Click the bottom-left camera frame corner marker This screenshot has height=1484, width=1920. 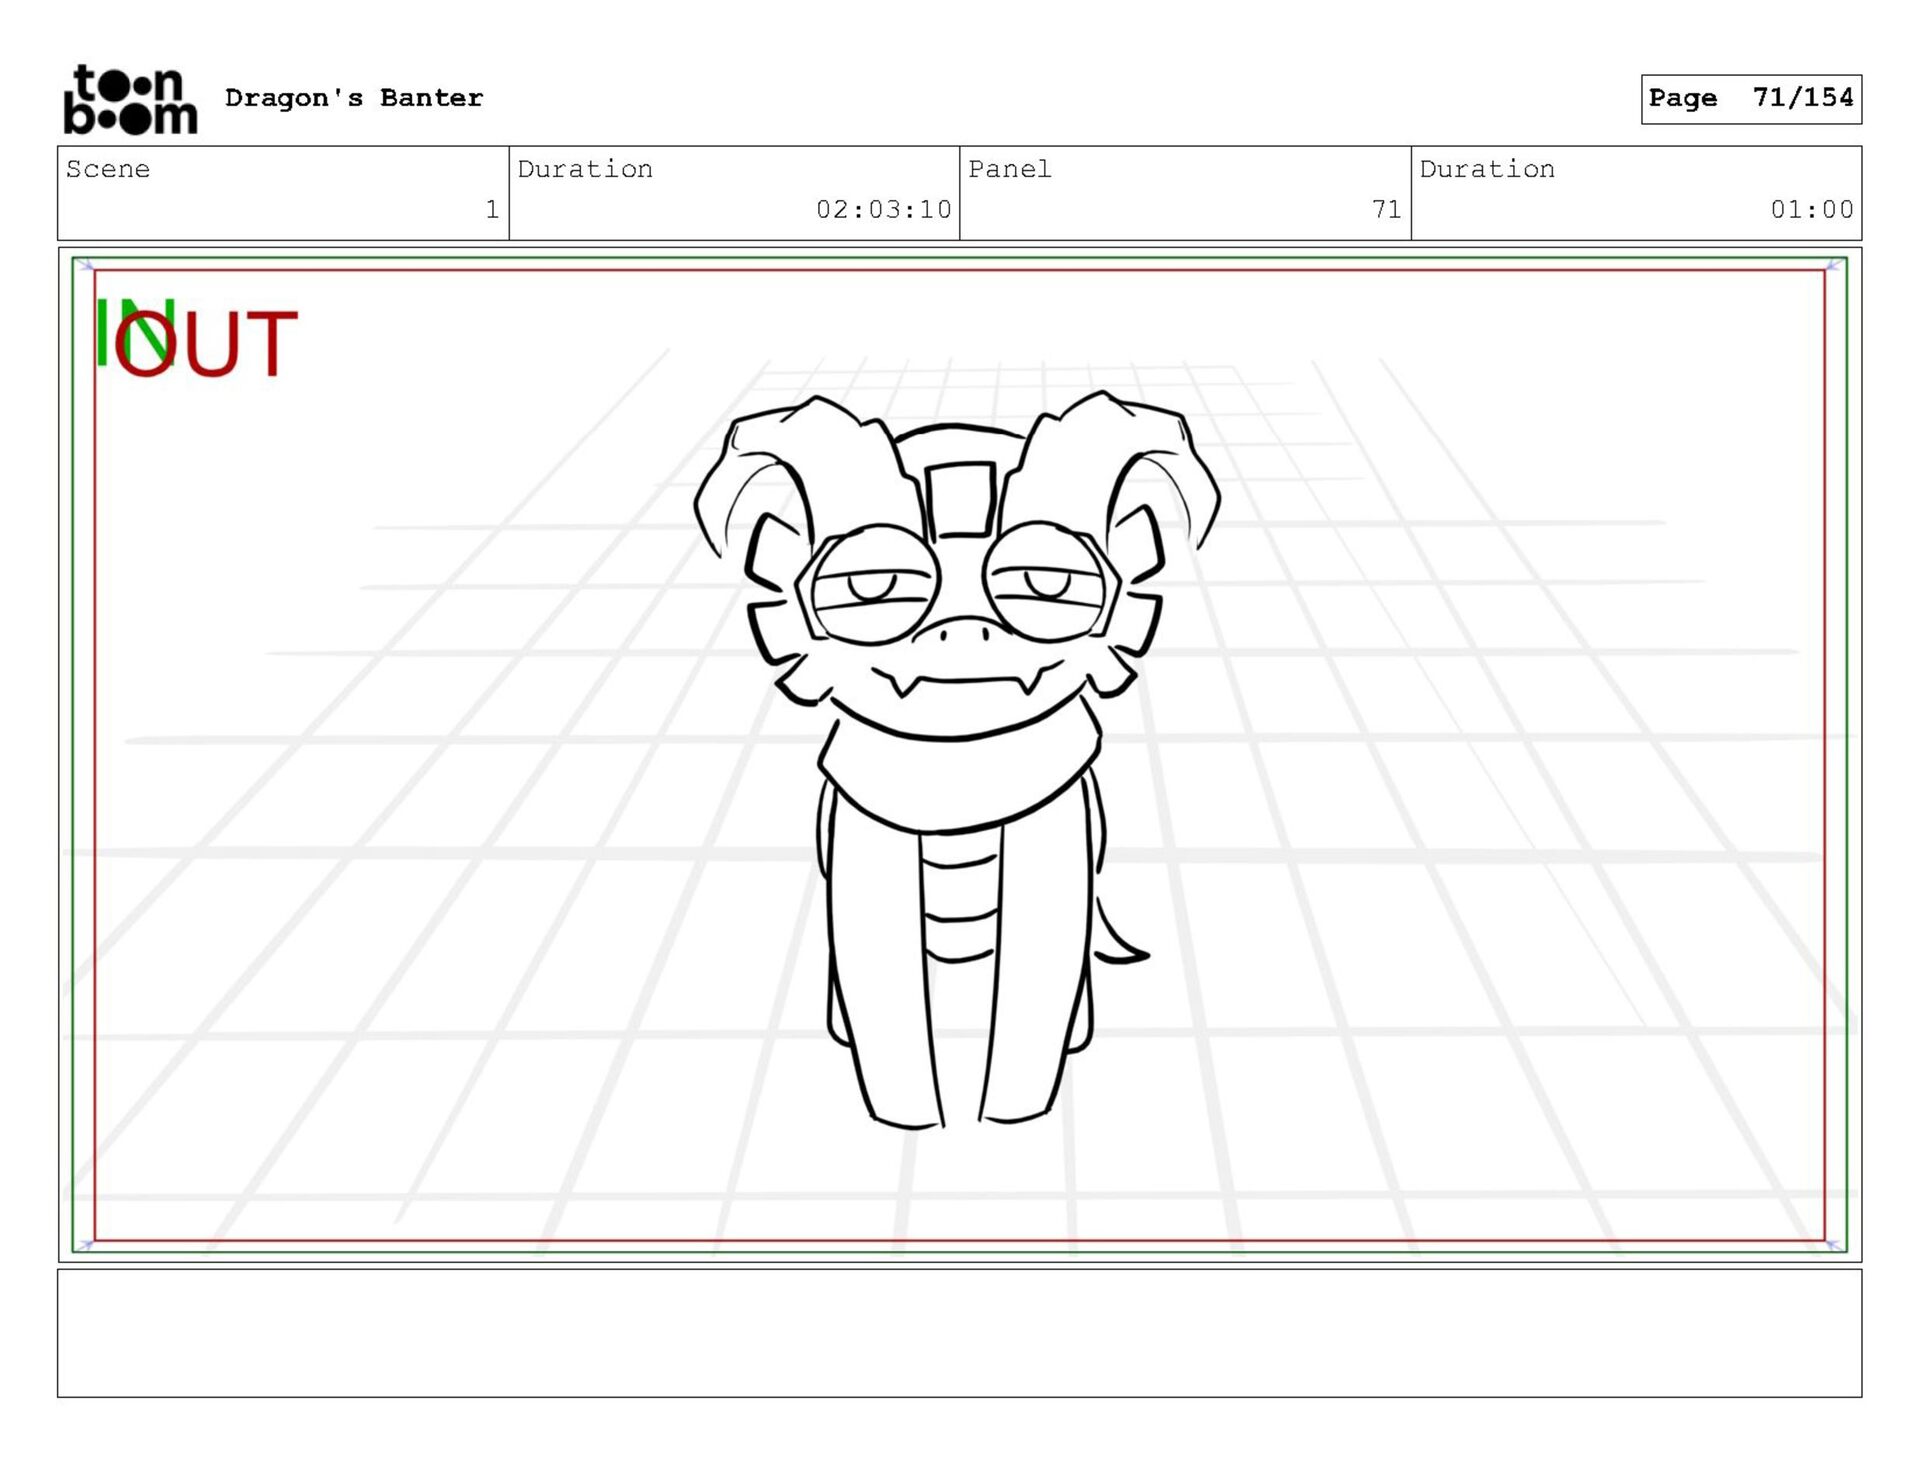pos(86,1245)
